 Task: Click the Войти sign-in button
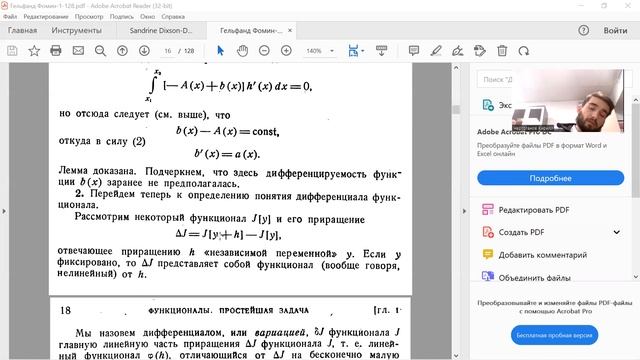tap(616, 30)
